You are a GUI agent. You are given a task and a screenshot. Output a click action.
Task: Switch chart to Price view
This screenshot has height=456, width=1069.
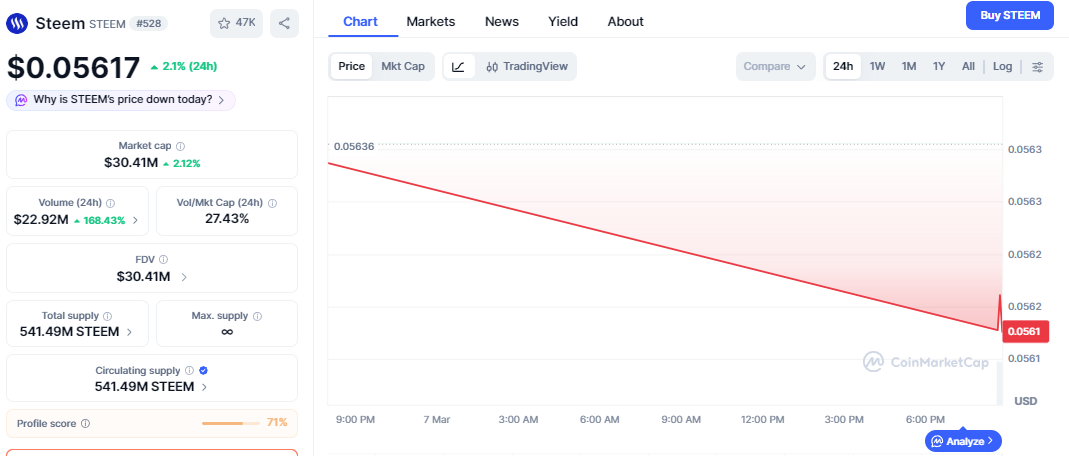point(351,67)
